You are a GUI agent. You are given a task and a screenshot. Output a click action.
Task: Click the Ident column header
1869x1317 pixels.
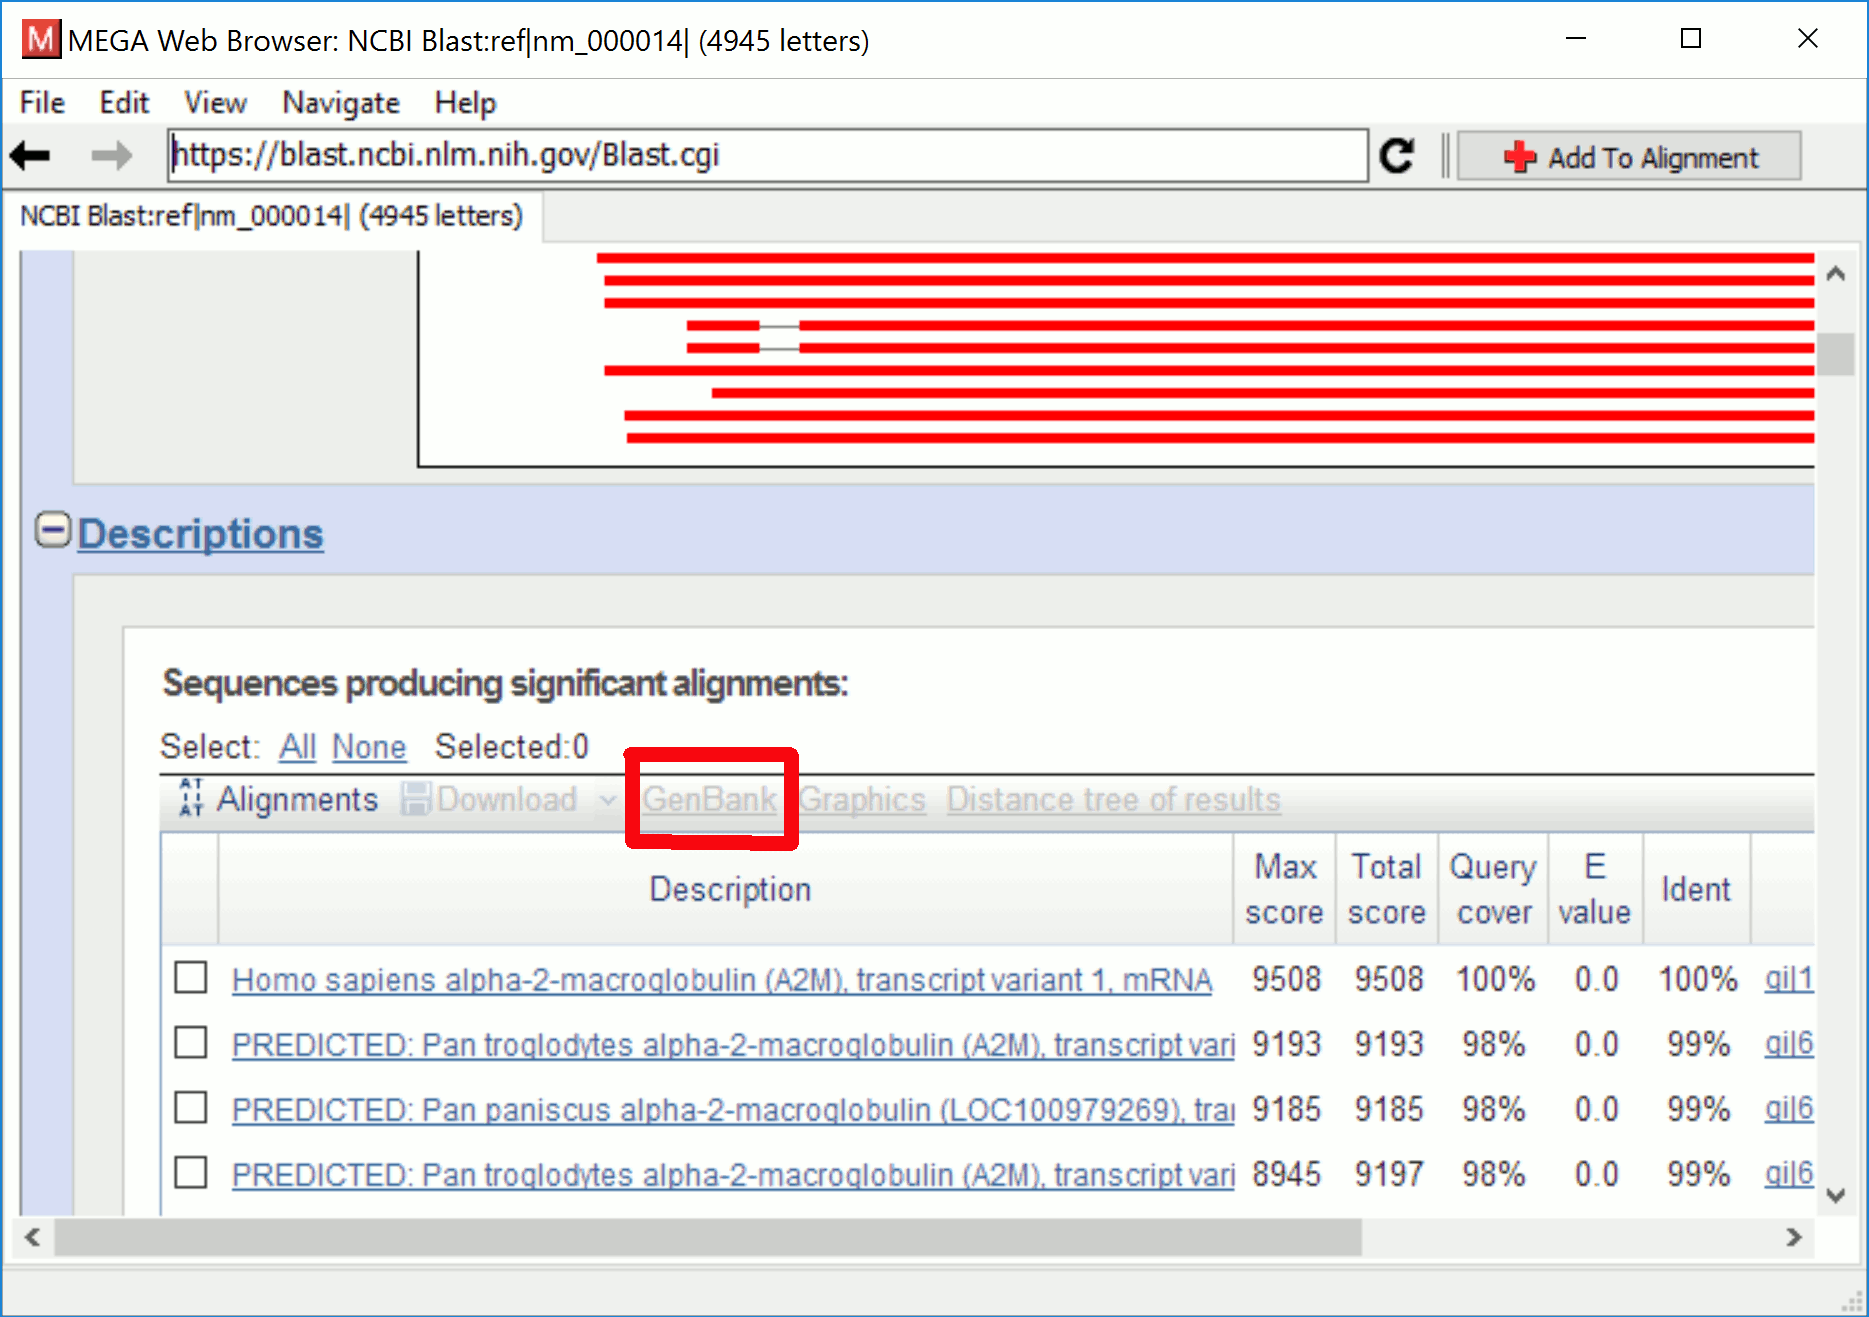[x=1696, y=889]
